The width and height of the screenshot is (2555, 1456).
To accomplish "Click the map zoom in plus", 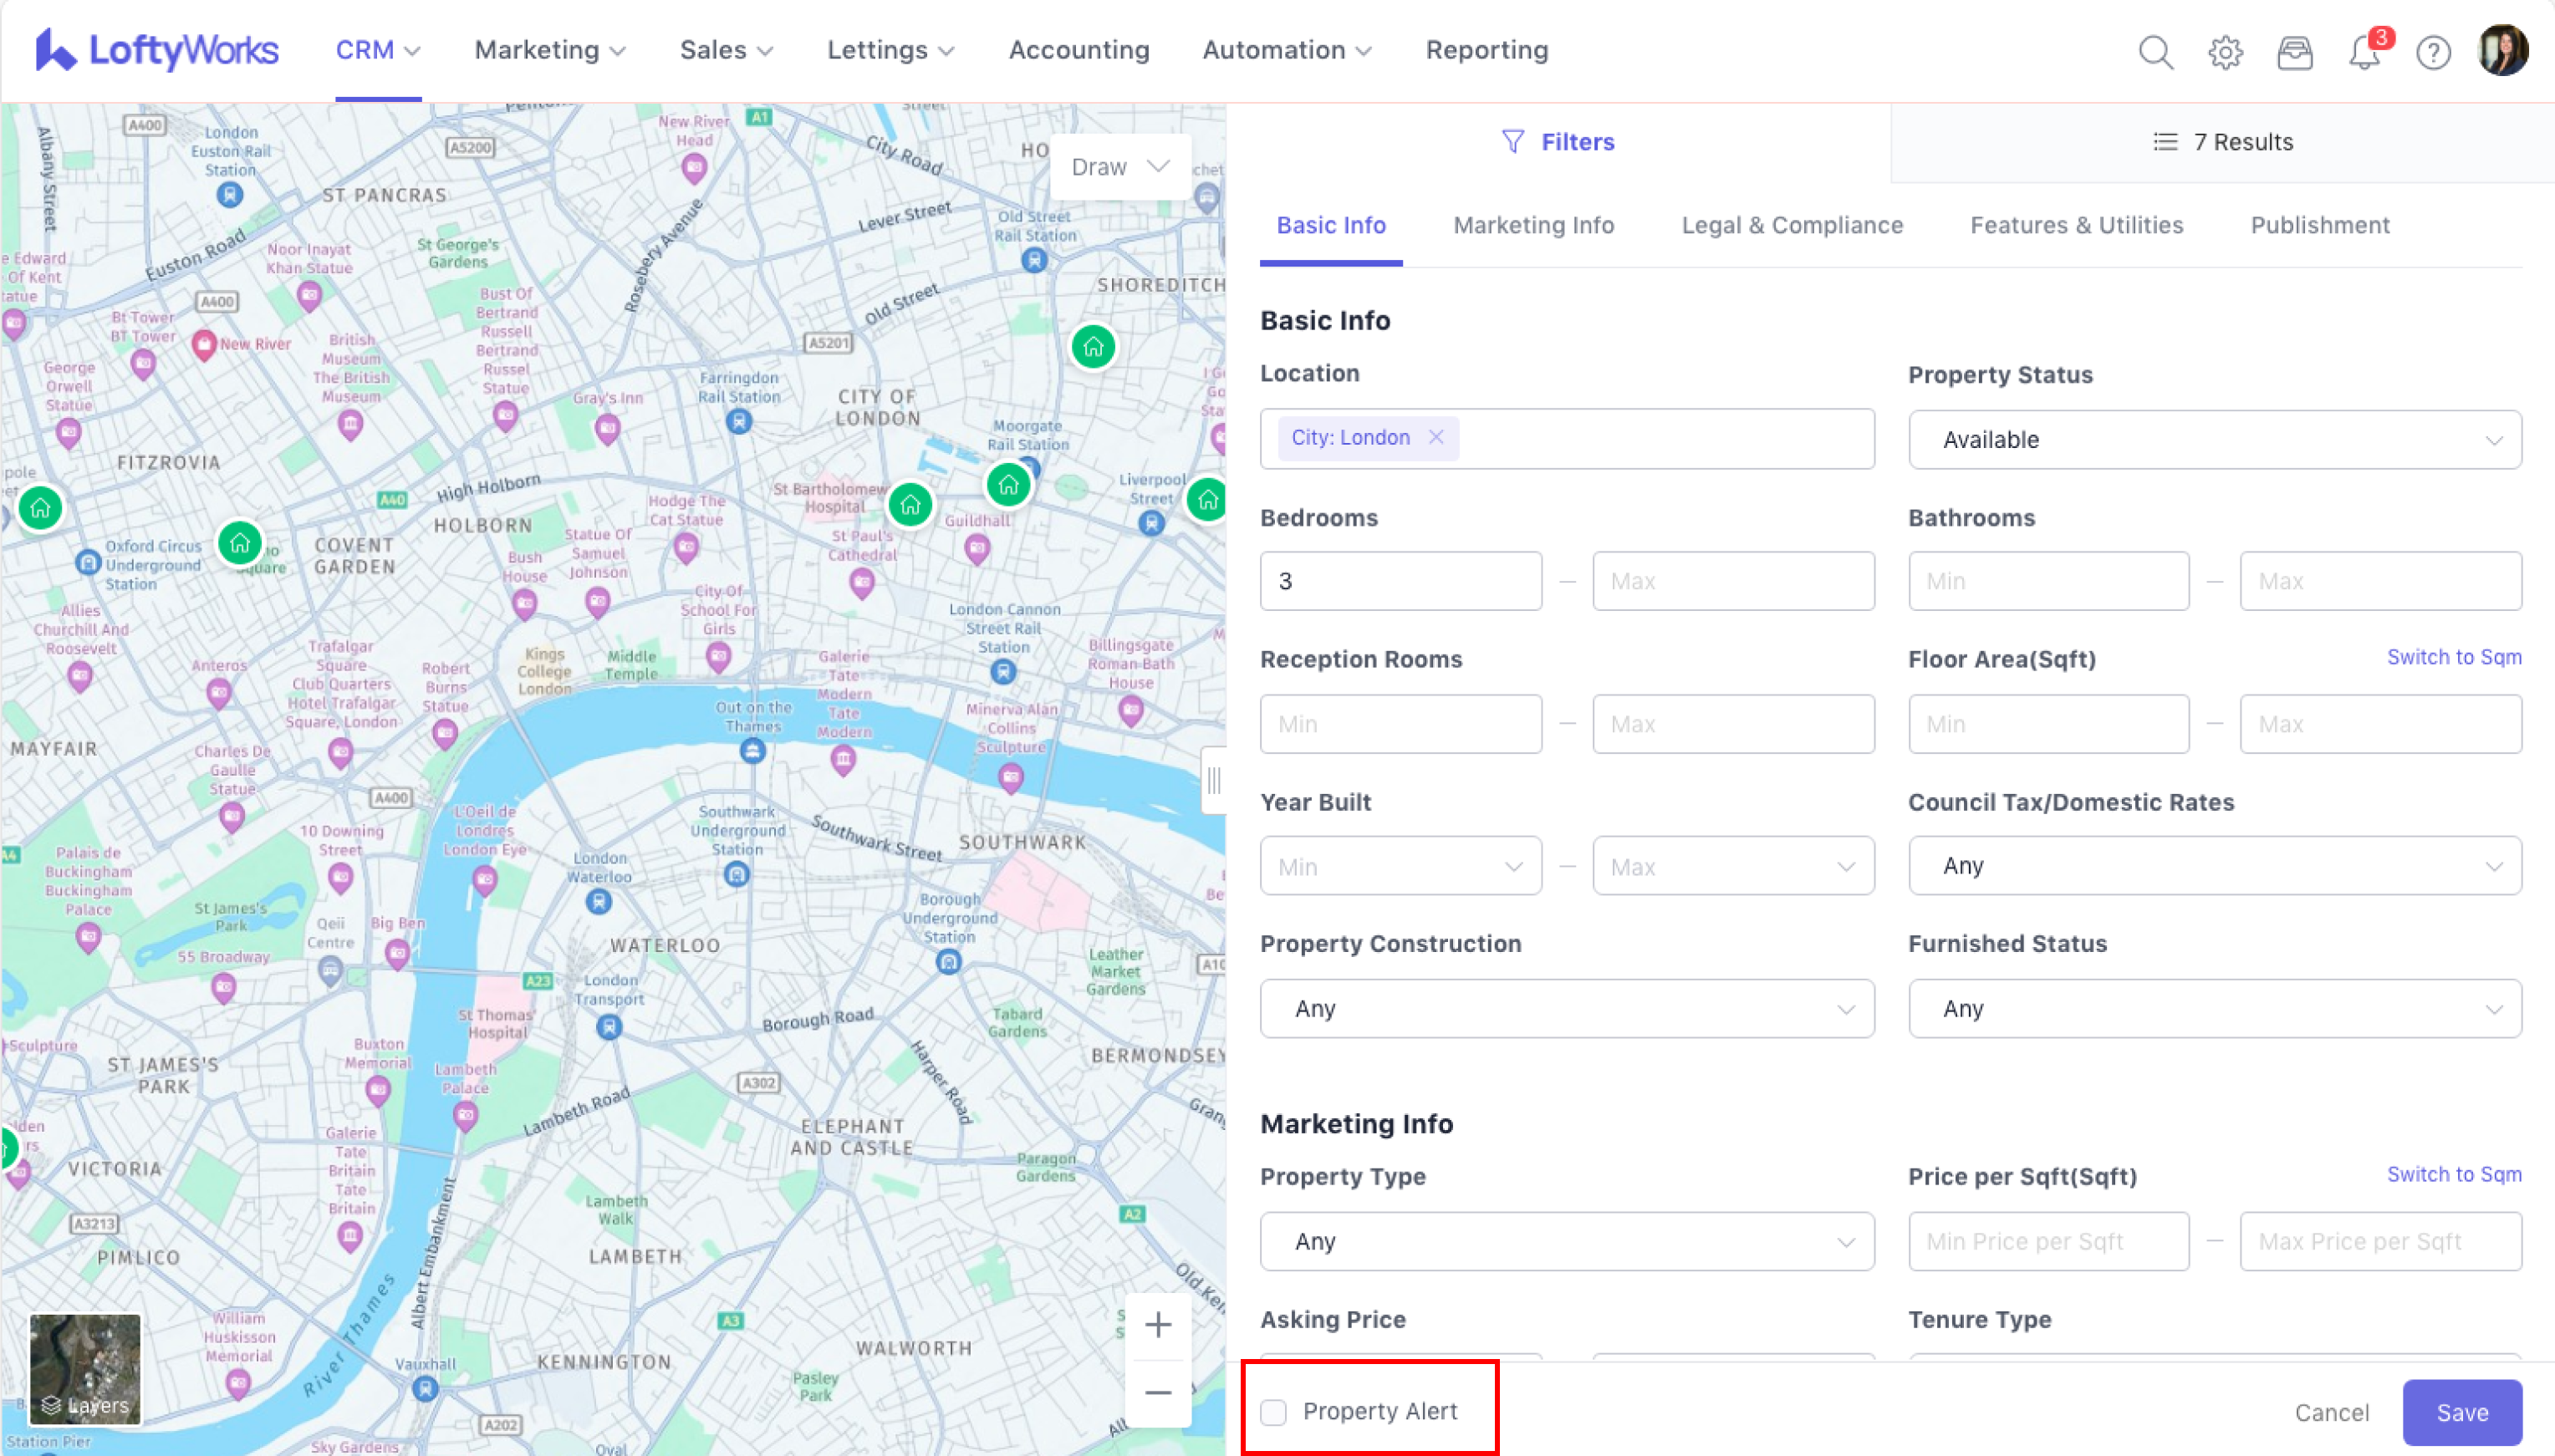I will click(x=1157, y=1325).
